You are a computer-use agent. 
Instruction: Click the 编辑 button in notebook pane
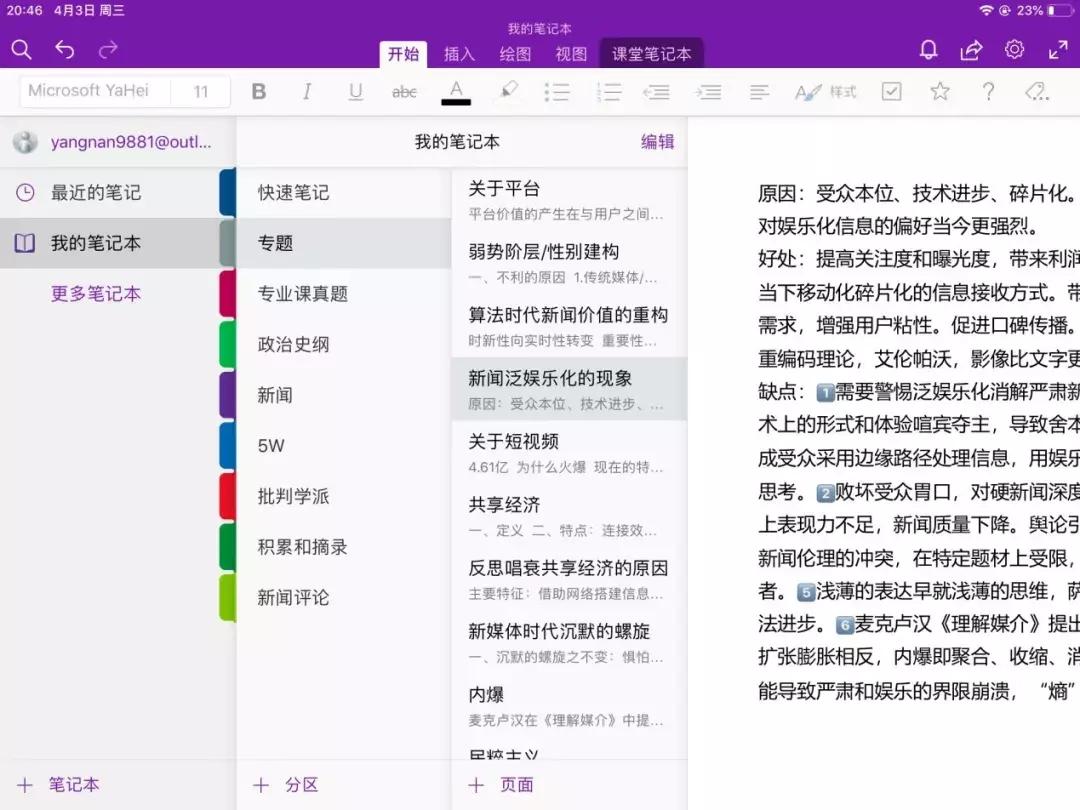tap(658, 143)
